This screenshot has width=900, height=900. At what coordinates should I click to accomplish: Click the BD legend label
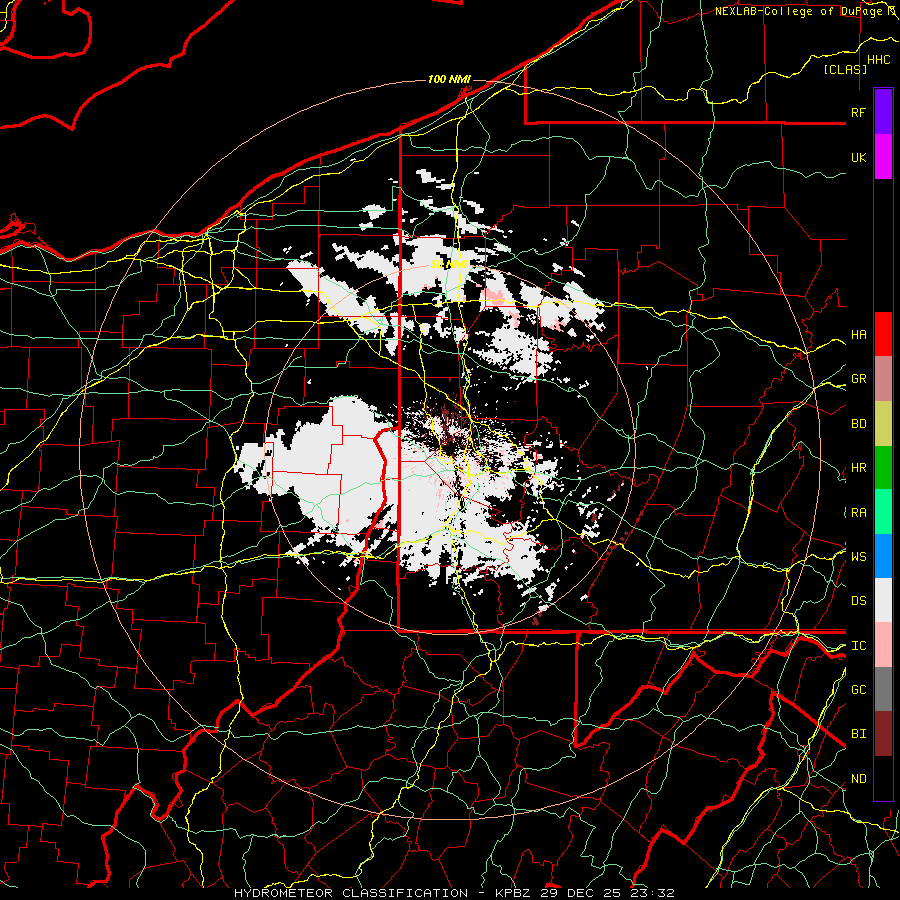(858, 424)
